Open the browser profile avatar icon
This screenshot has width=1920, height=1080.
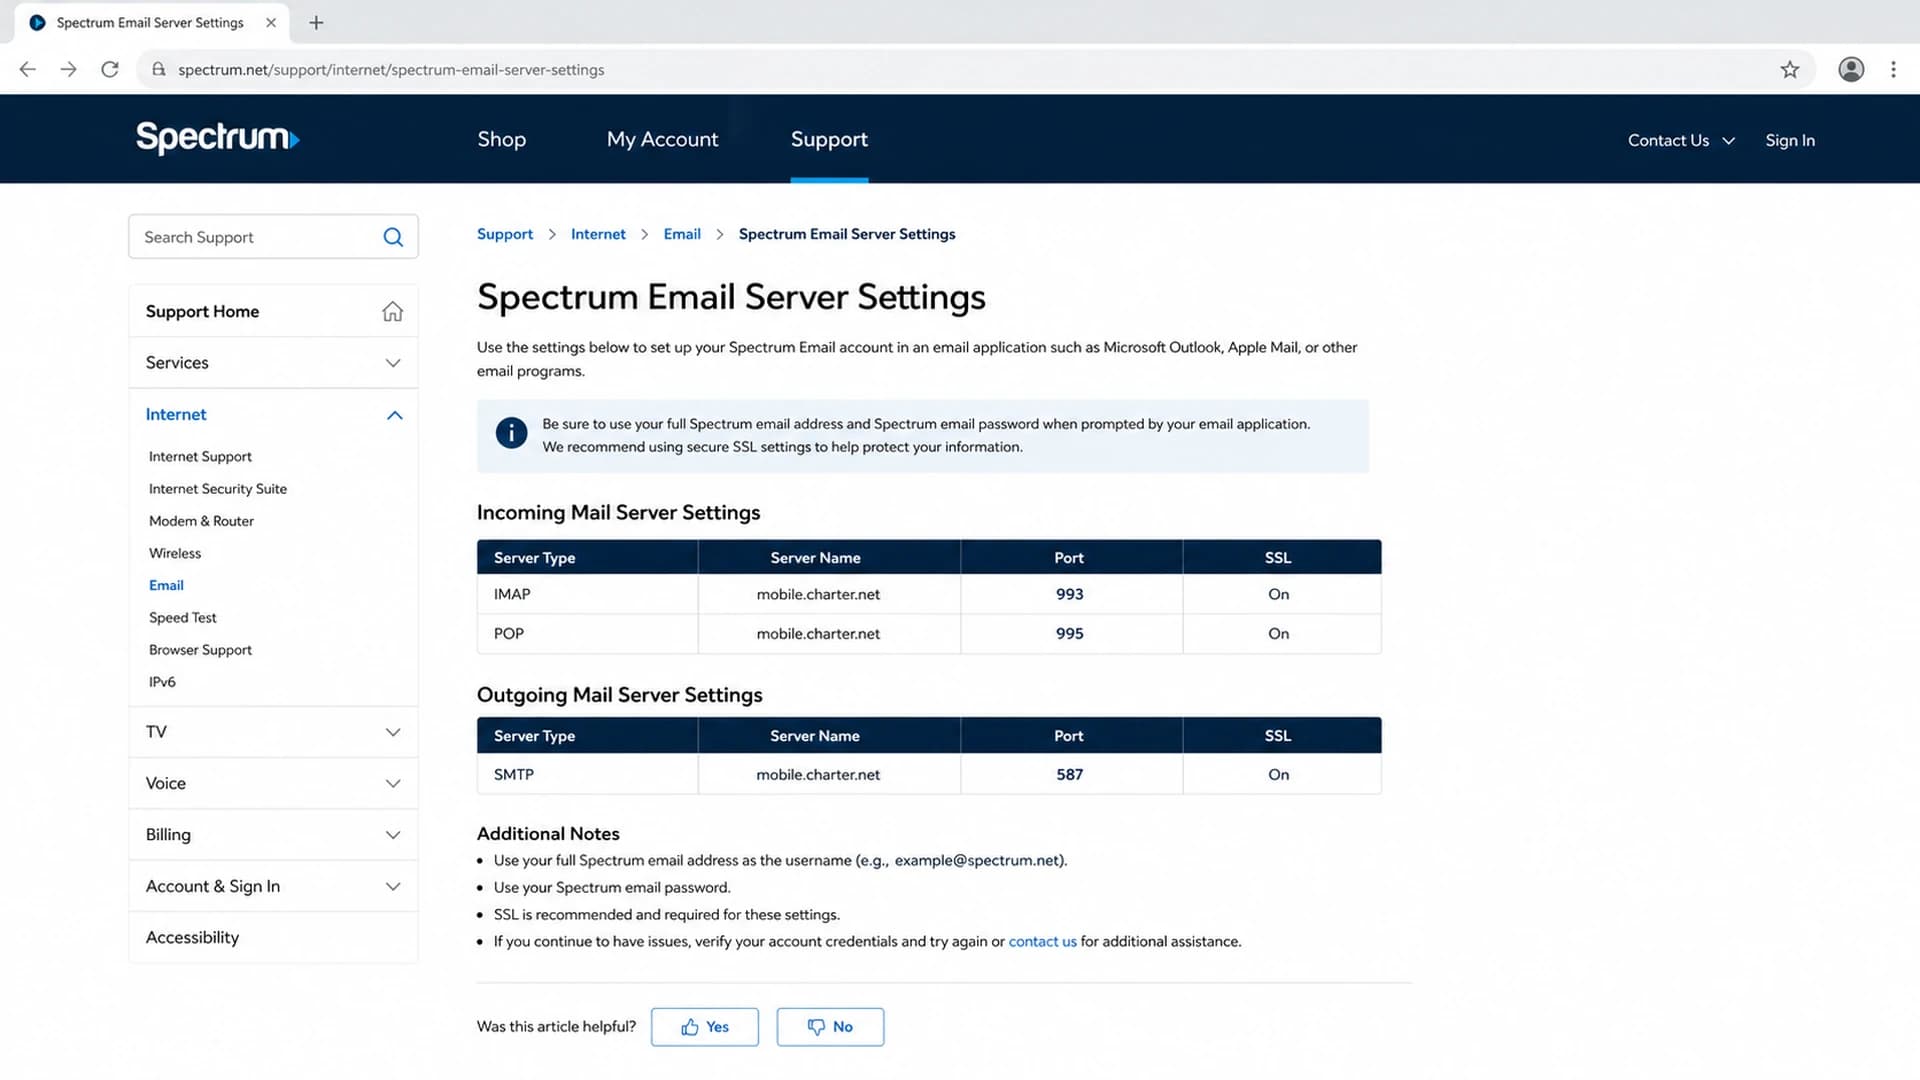click(x=1851, y=69)
